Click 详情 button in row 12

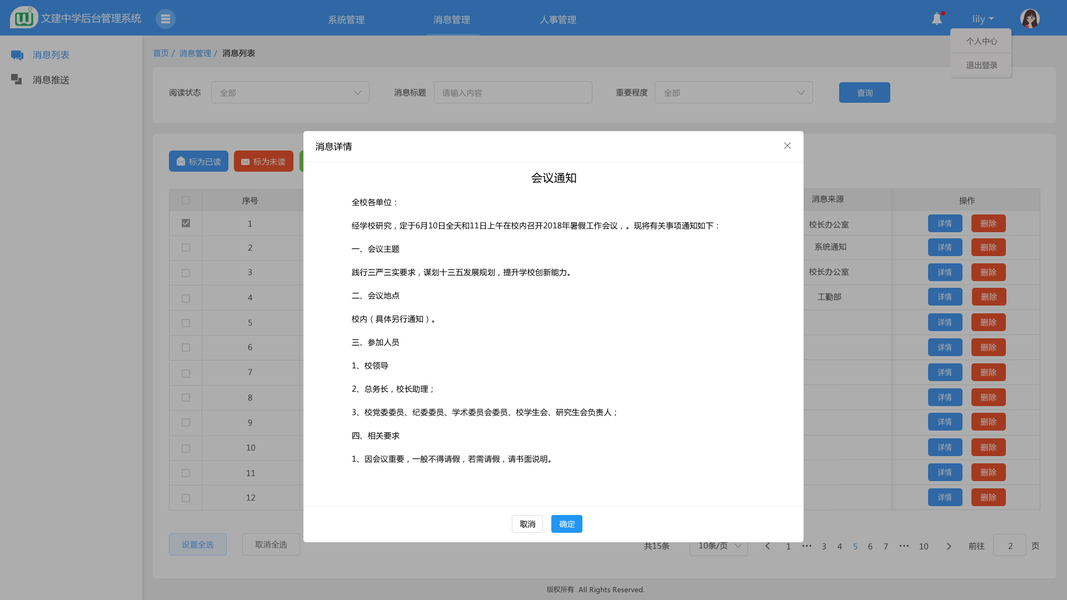(945, 497)
